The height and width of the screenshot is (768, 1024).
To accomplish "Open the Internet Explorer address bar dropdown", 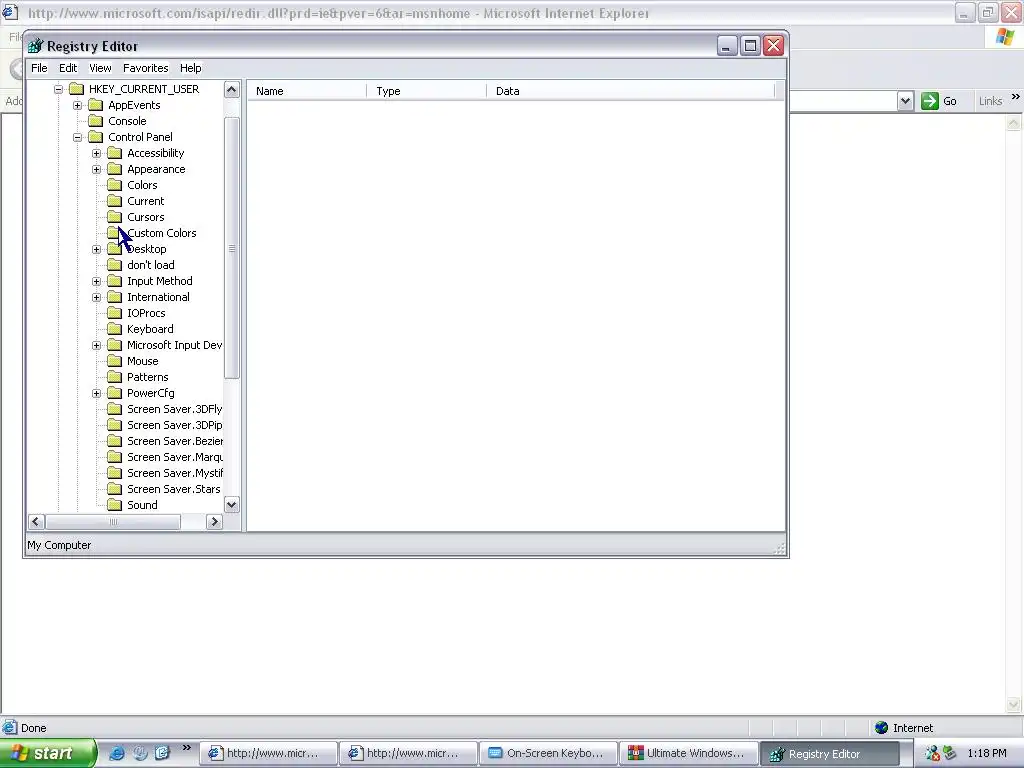I will [x=905, y=101].
